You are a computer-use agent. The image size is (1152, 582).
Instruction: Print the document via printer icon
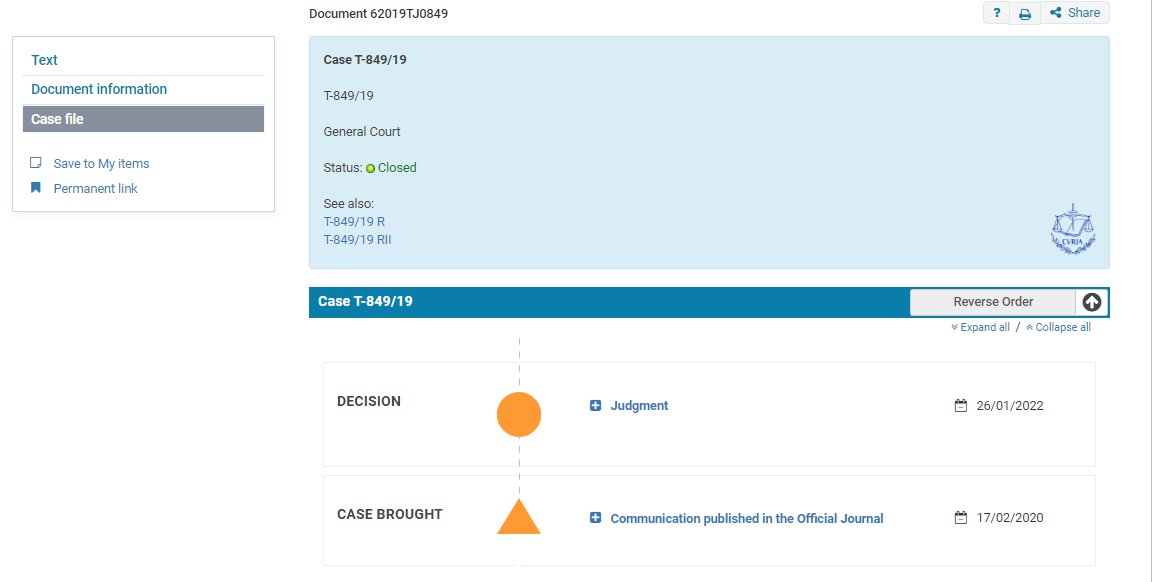click(x=1025, y=13)
